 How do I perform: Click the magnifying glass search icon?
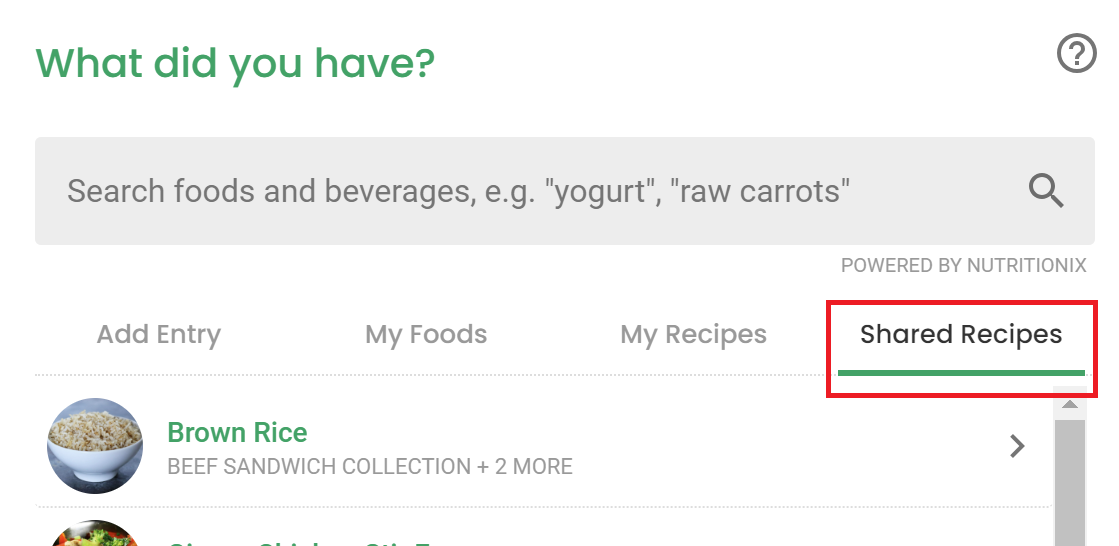pos(1046,191)
